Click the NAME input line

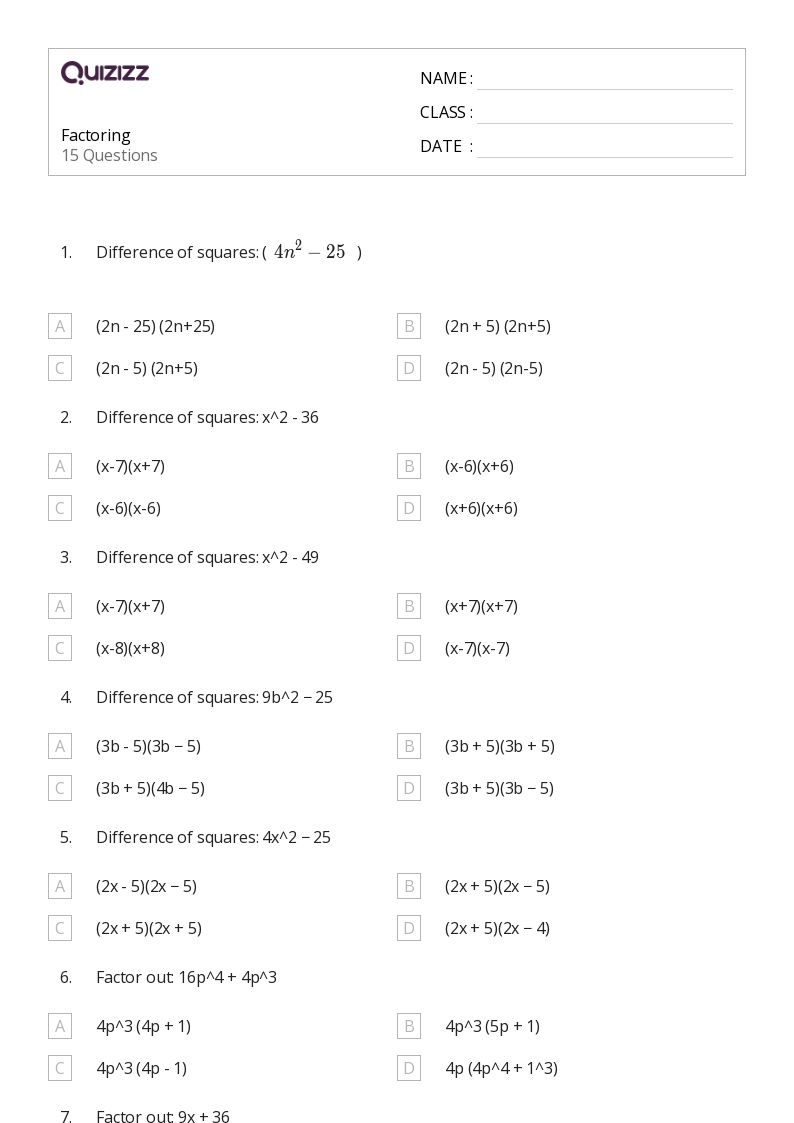605,80
